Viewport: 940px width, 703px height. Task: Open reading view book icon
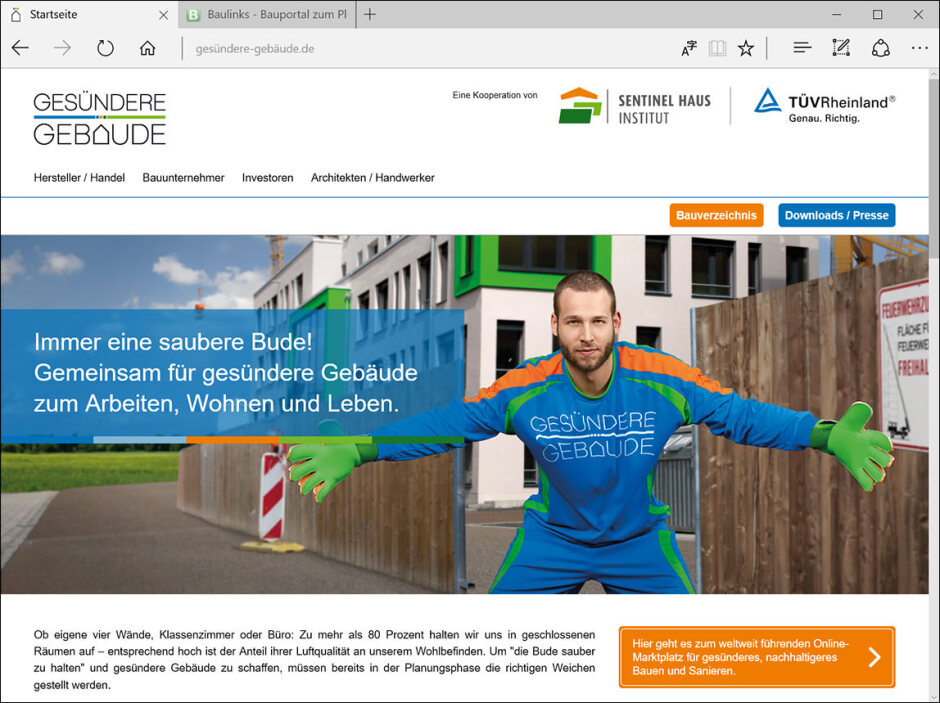pyautogui.click(x=717, y=48)
